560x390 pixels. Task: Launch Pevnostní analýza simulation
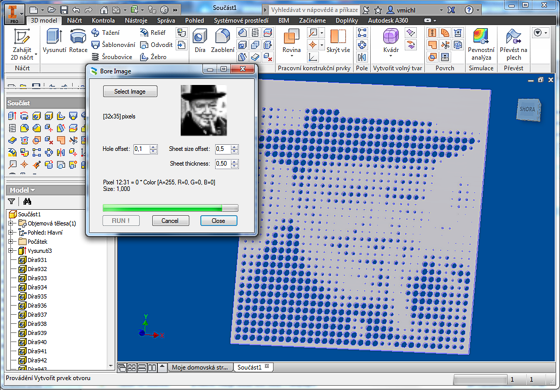coord(481,44)
